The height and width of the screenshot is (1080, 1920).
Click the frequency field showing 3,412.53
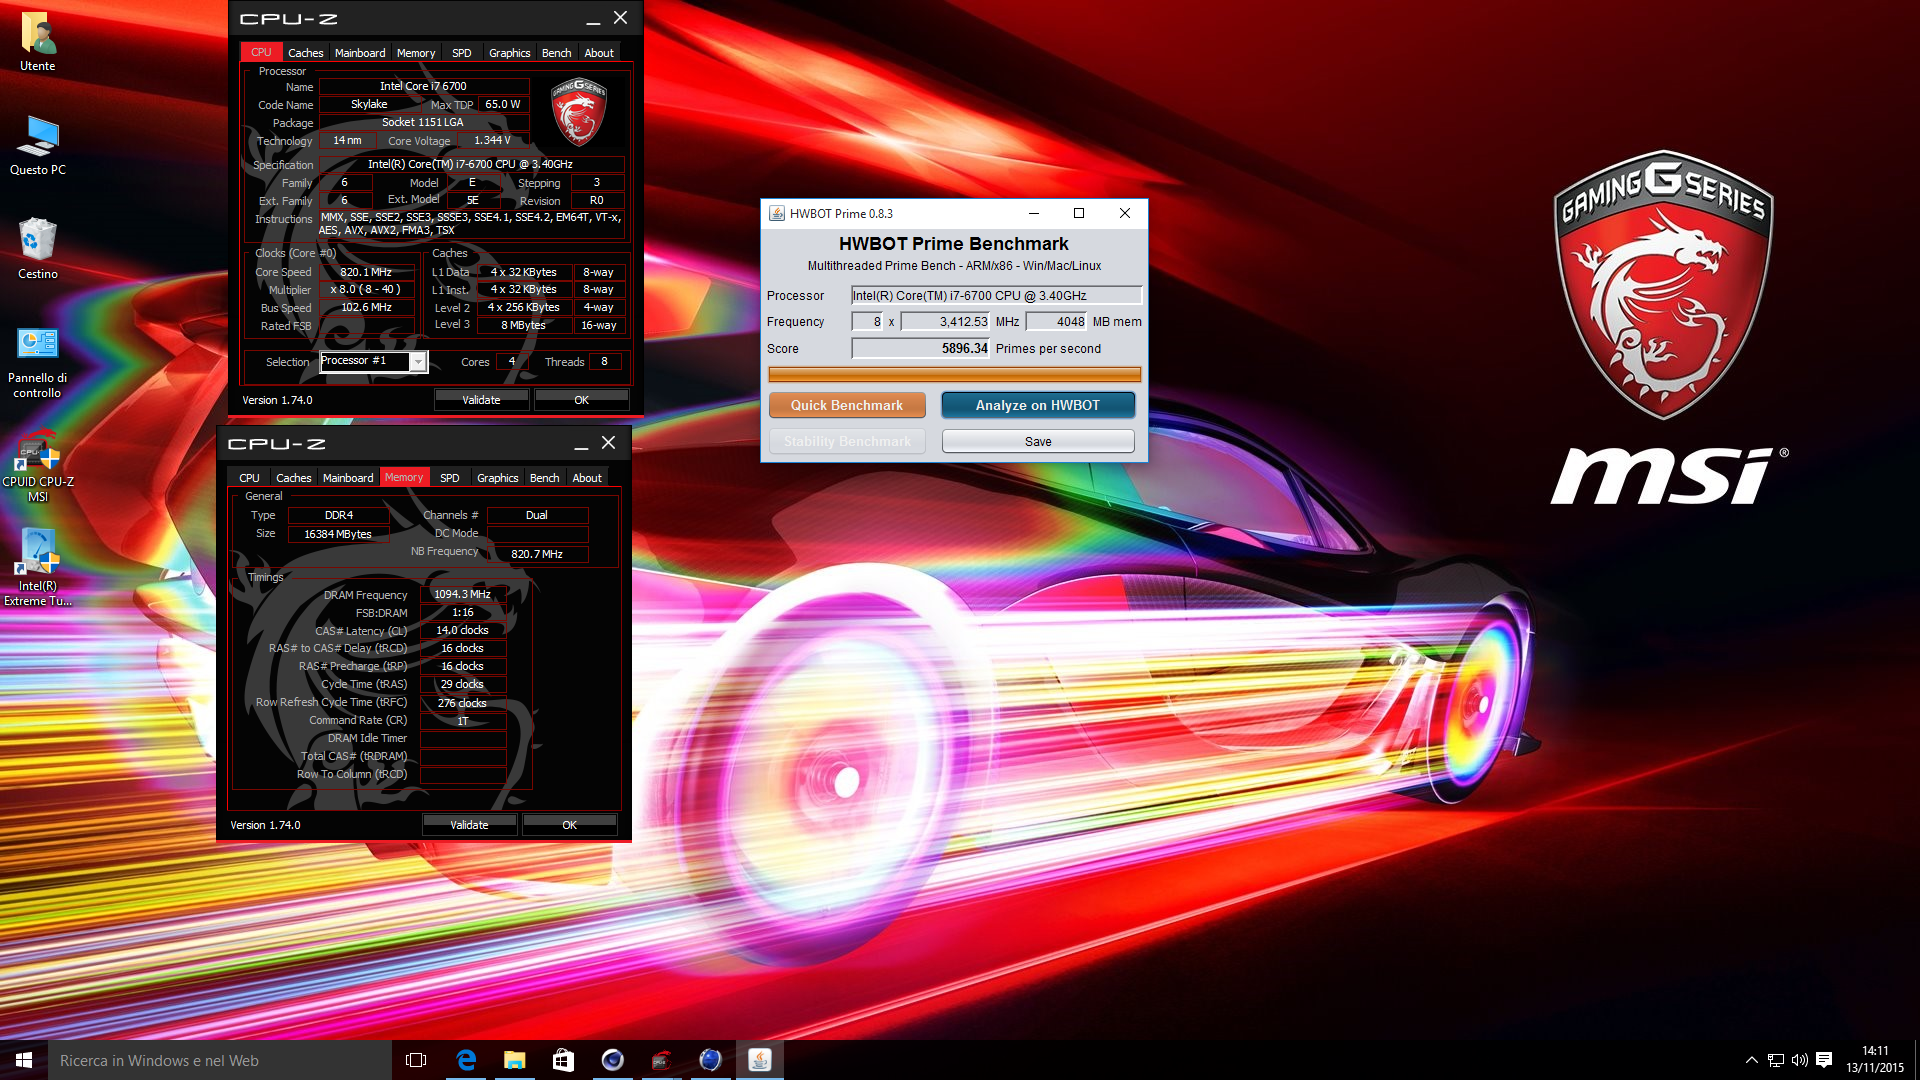click(x=945, y=321)
